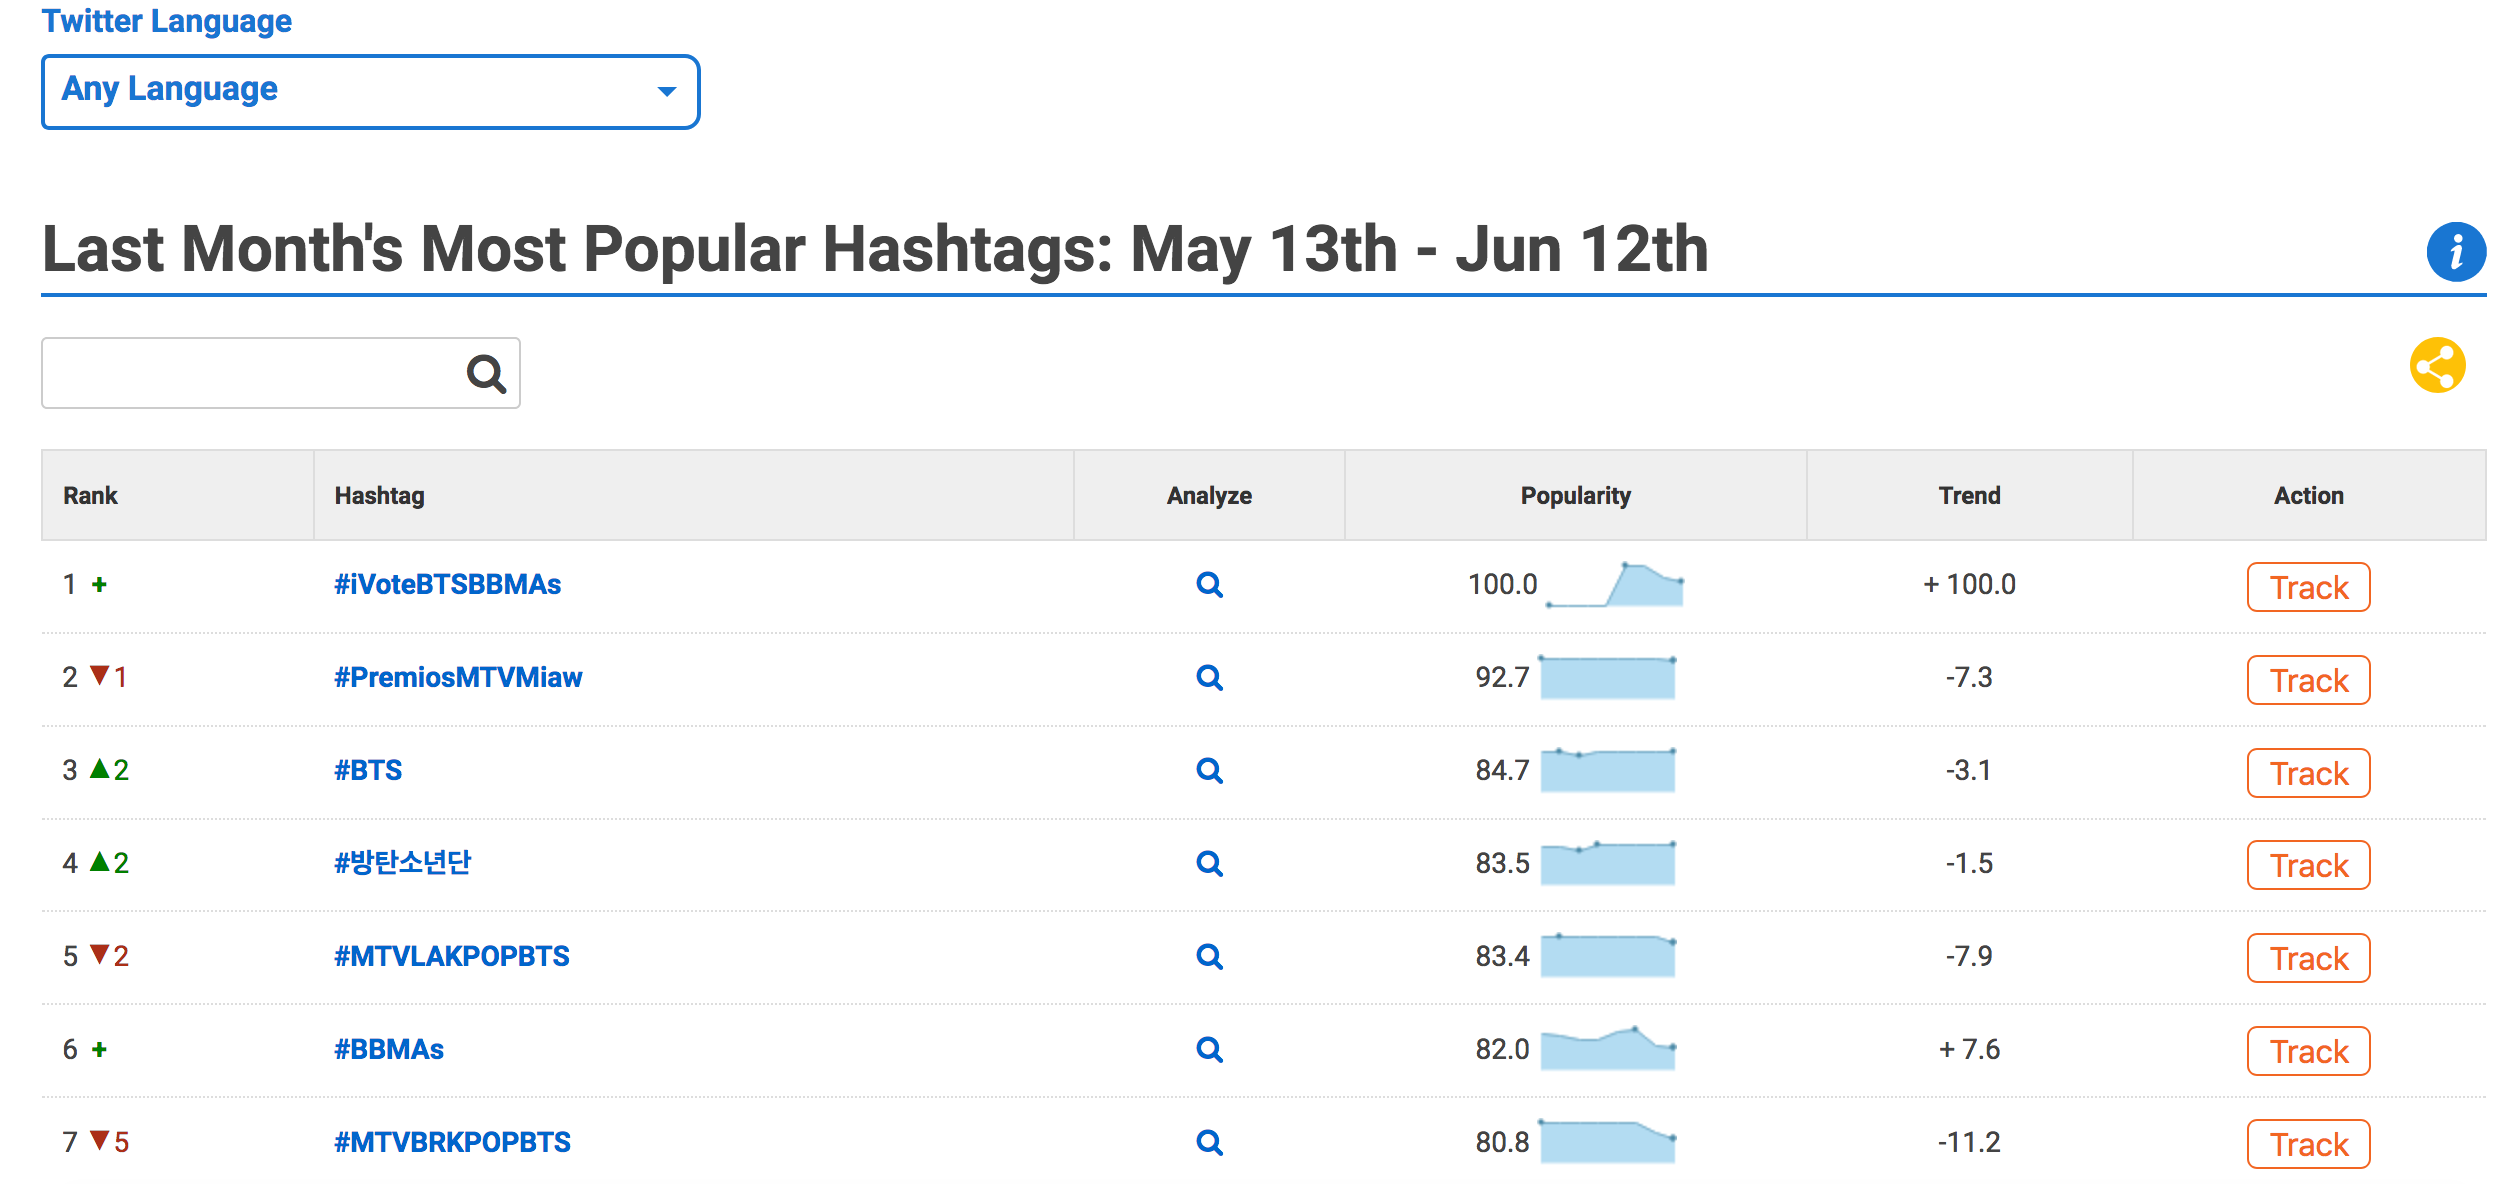
Task: Track the #MTVBRKPOPBTS hashtag
Action: tap(2308, 1145)
